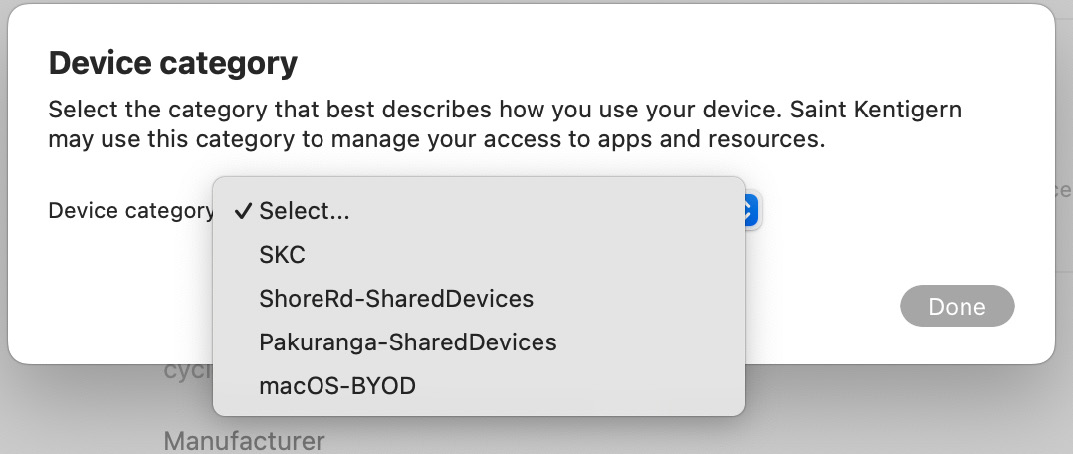Image resolution: width=1073 pixels, height=454 pixels.
Task: Click the blue dropdown arrows control
Action: (751, 211)
